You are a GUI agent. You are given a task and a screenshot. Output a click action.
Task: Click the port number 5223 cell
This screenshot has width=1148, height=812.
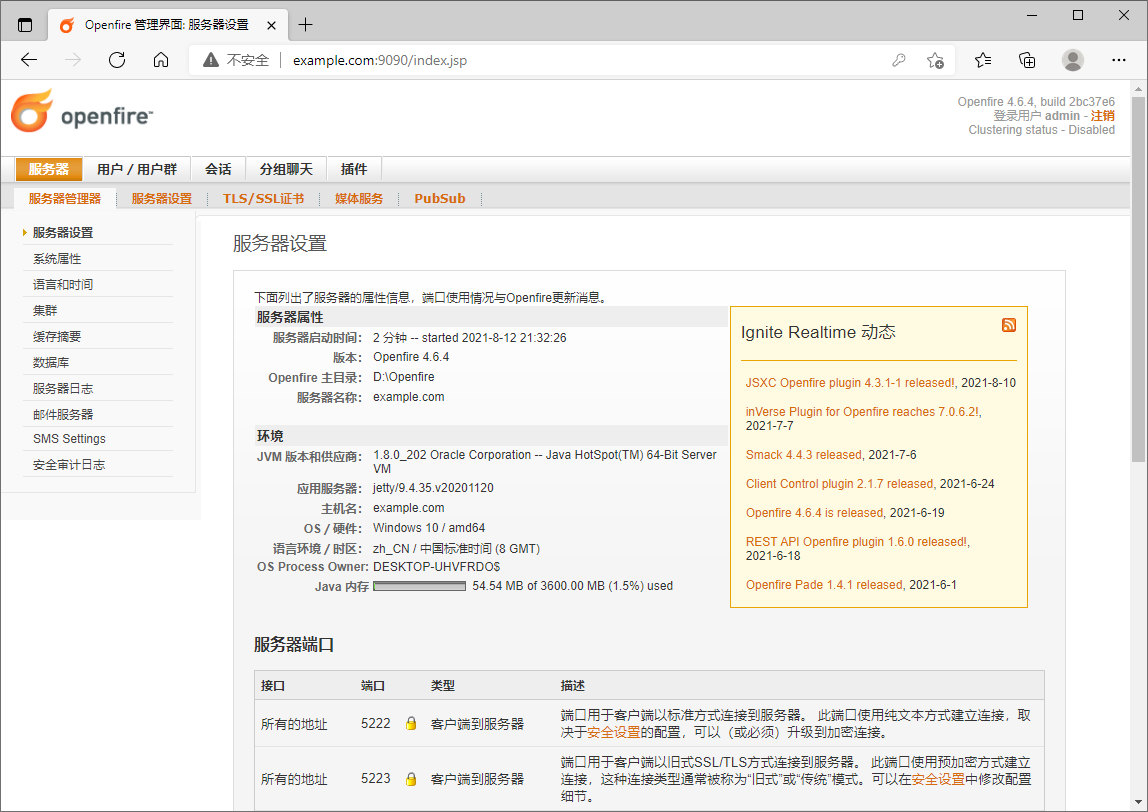tap(376, 778)
